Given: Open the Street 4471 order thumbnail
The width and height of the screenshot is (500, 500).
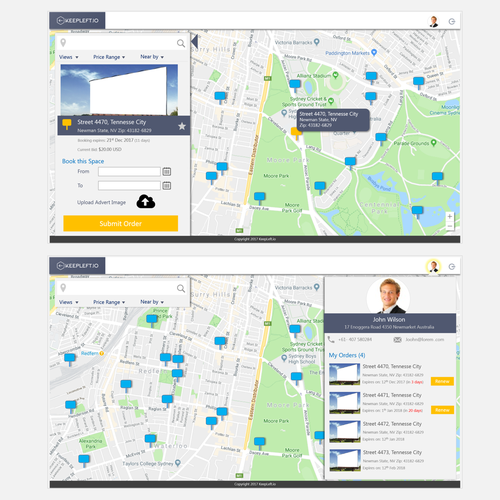Looking at the screenshot, I should [x=345, y=403].
